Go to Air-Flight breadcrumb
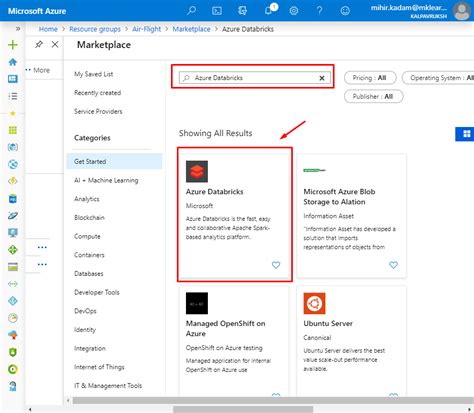 coord(146,29)
